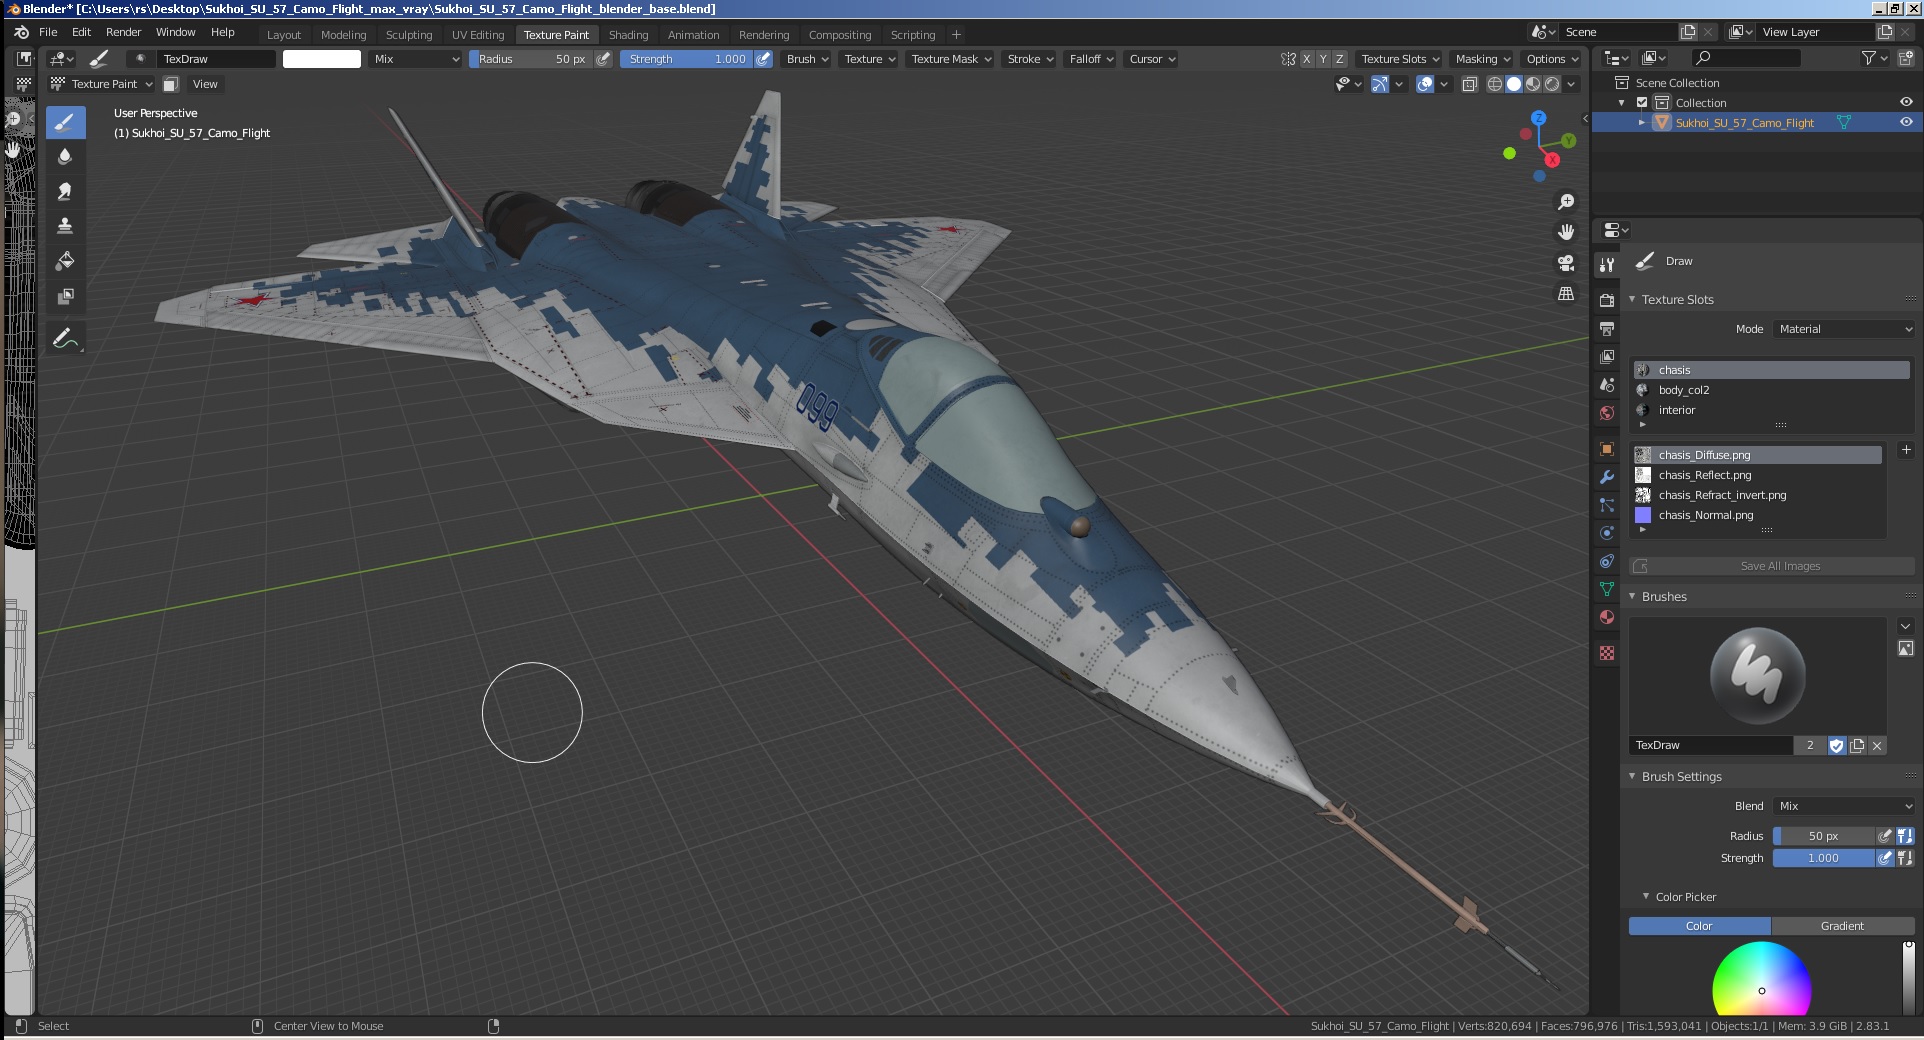
Task: Click the viewport pan hand icon
Action: pyautogui.click(x=1566, y=232)
